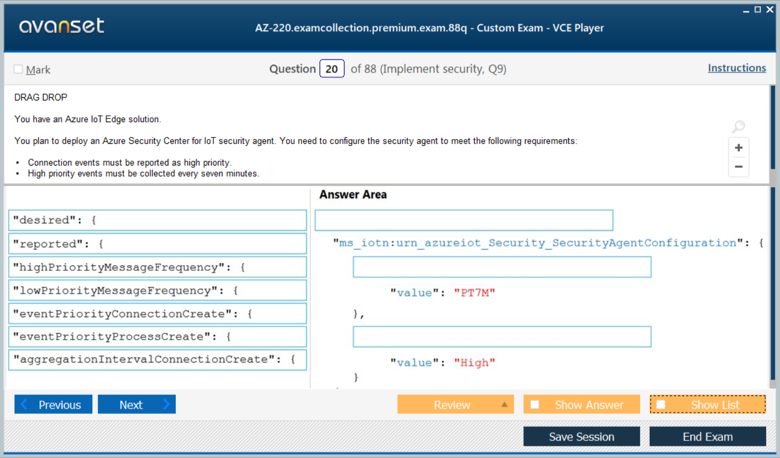The height and width of the screenshot is (458, 780).
Task: Click the answer box above "High" value
Action: 502,337
